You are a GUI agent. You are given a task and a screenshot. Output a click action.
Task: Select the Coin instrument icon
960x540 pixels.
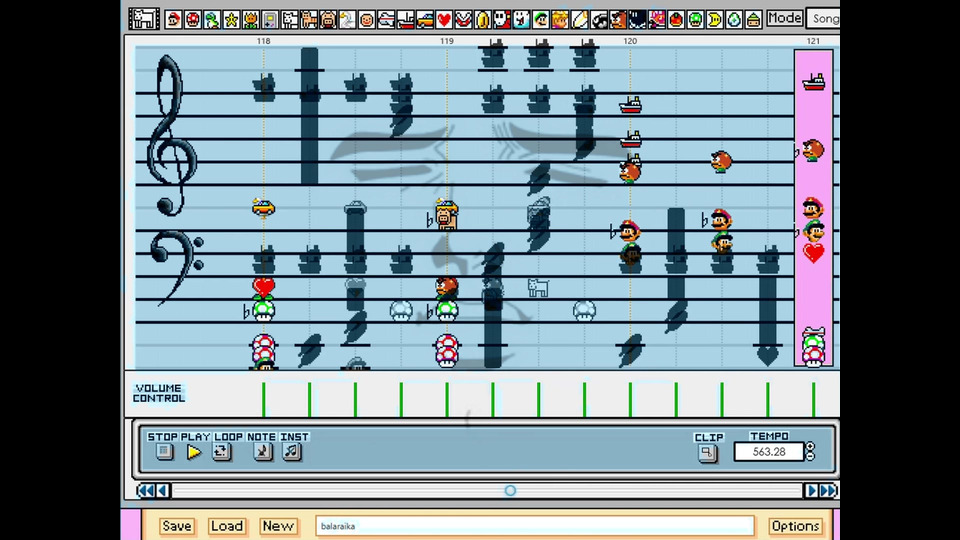point(483,20)
